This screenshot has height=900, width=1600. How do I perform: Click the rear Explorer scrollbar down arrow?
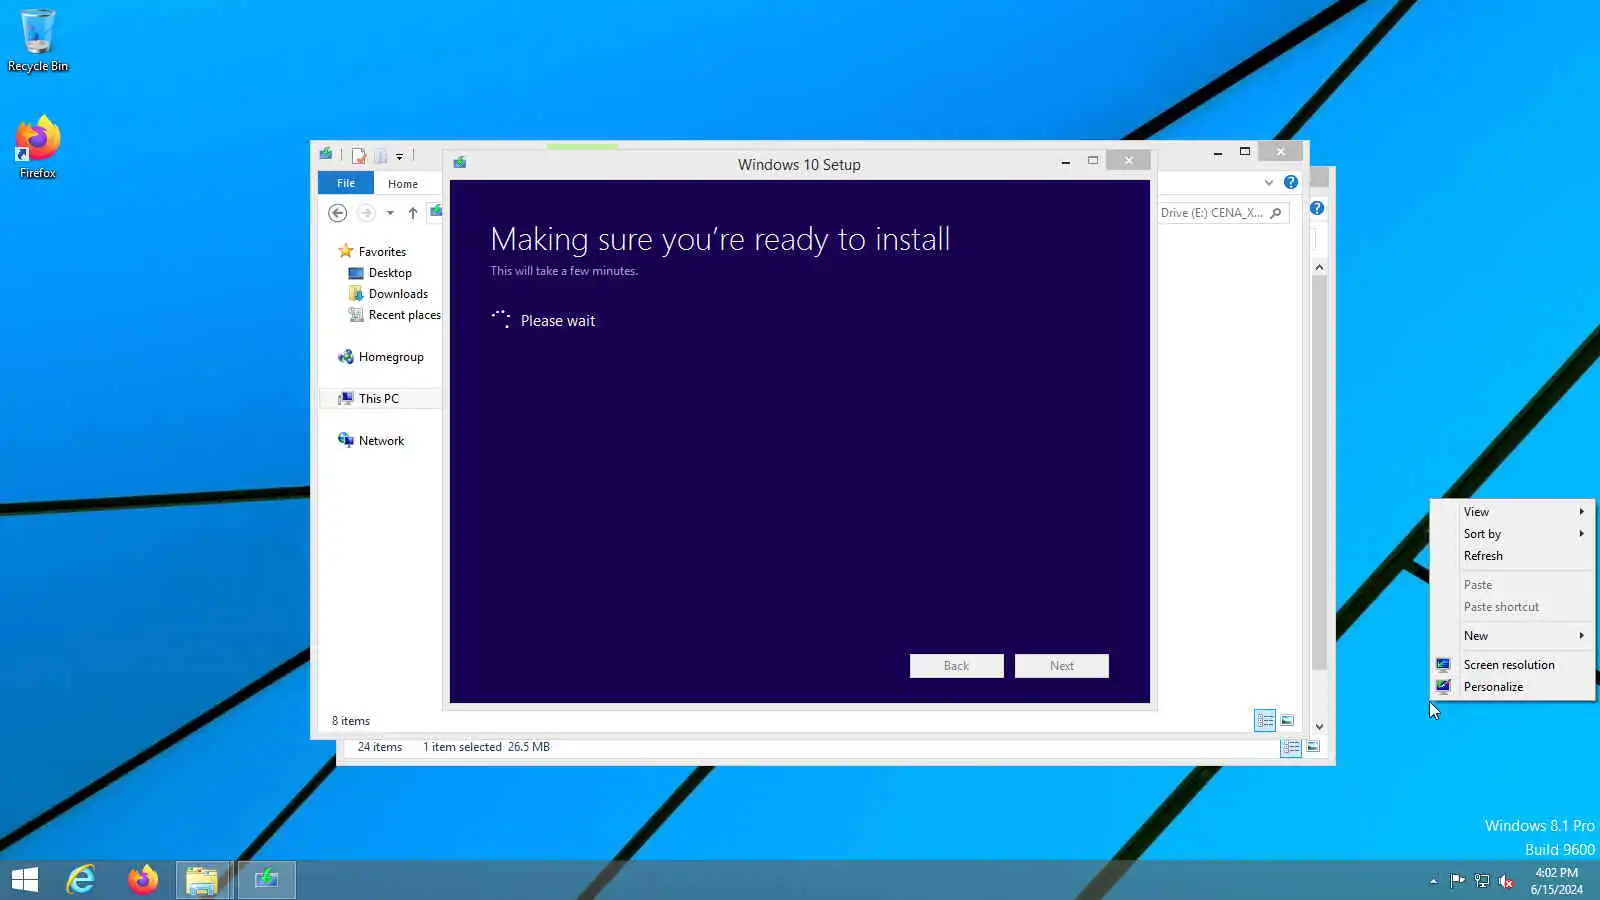[x=1319, y=727]
